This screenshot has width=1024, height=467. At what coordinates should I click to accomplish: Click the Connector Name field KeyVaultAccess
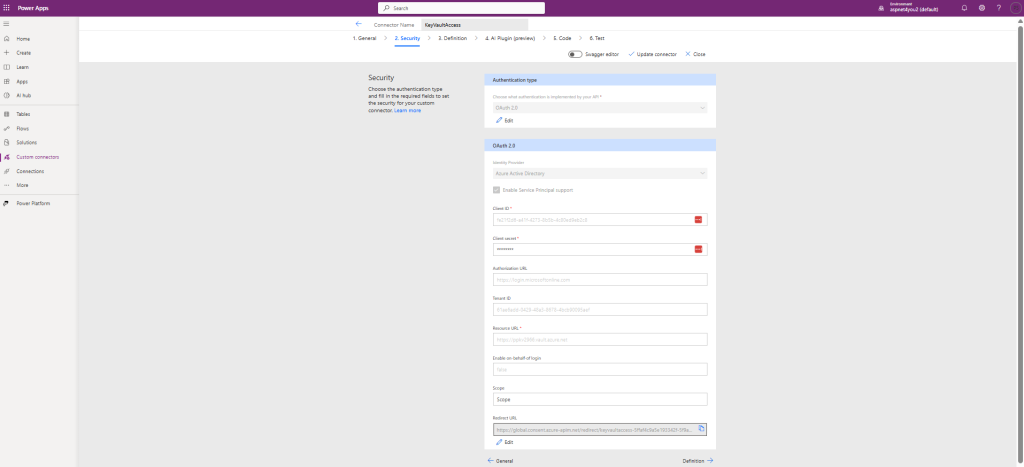(475, 25)
